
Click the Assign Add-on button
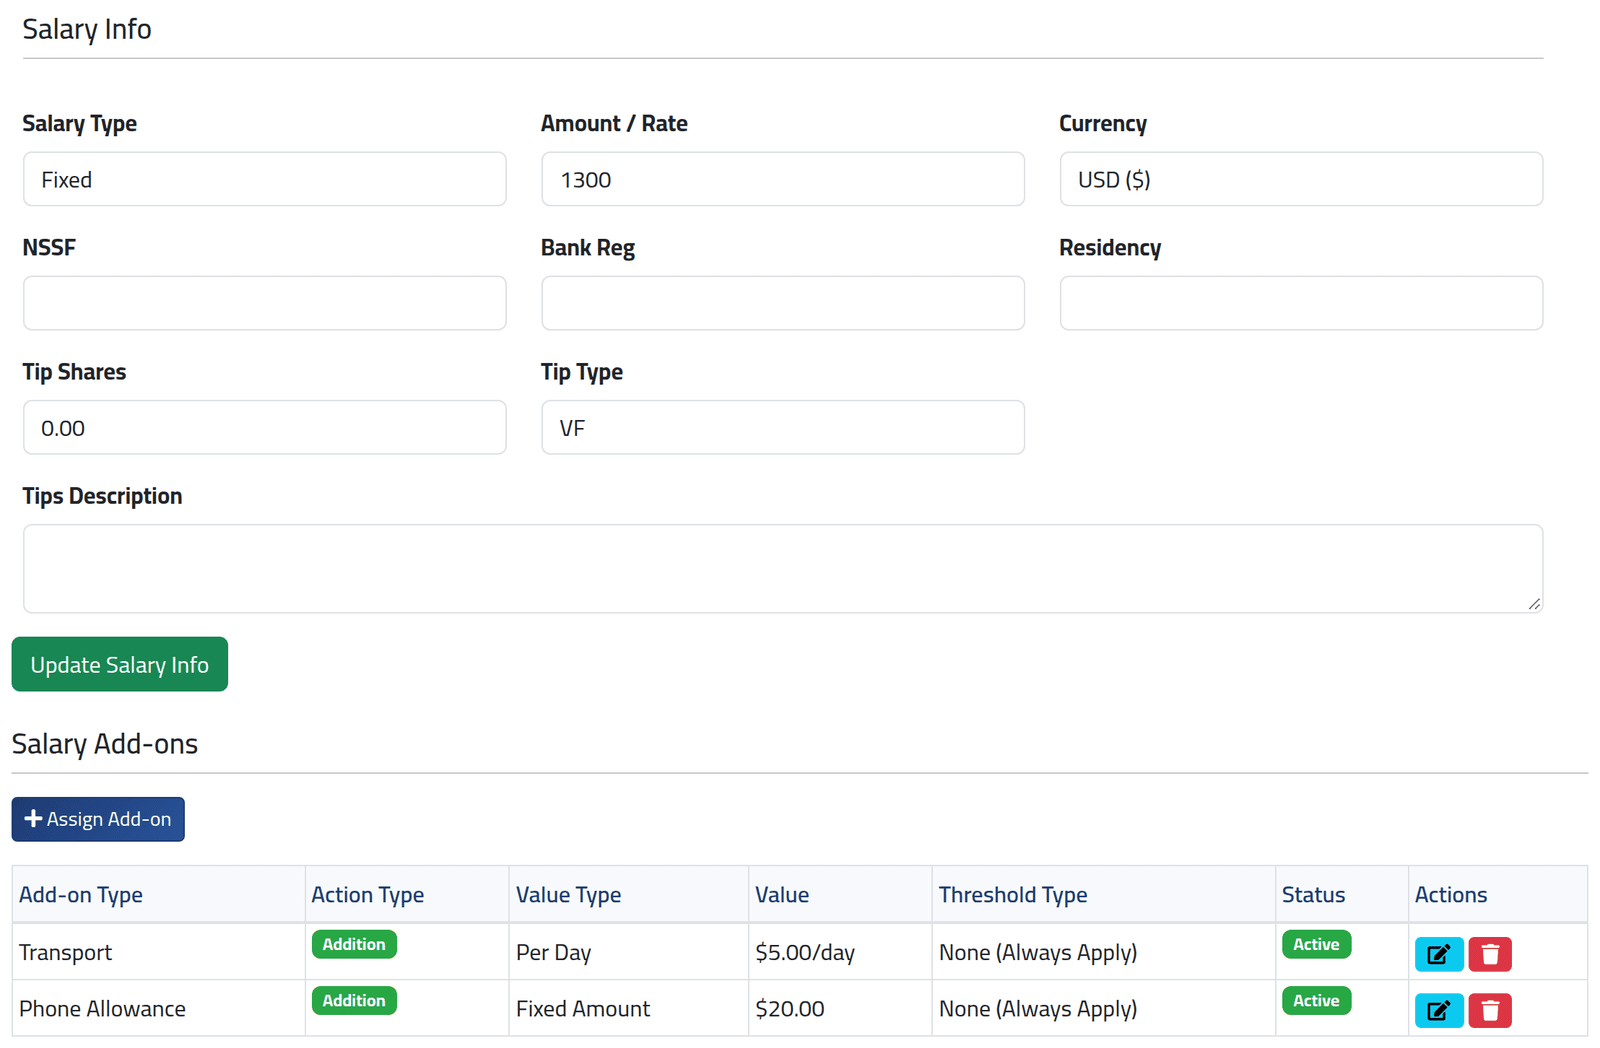pos(98,819)
